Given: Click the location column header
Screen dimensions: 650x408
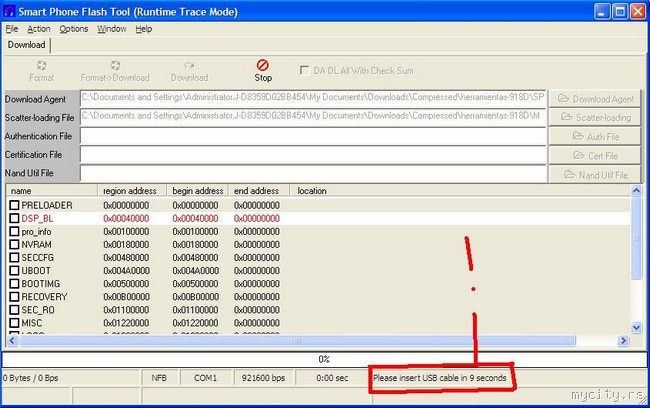Looking at the screenshot, I should pyautogui.click(x=459, y=191).
